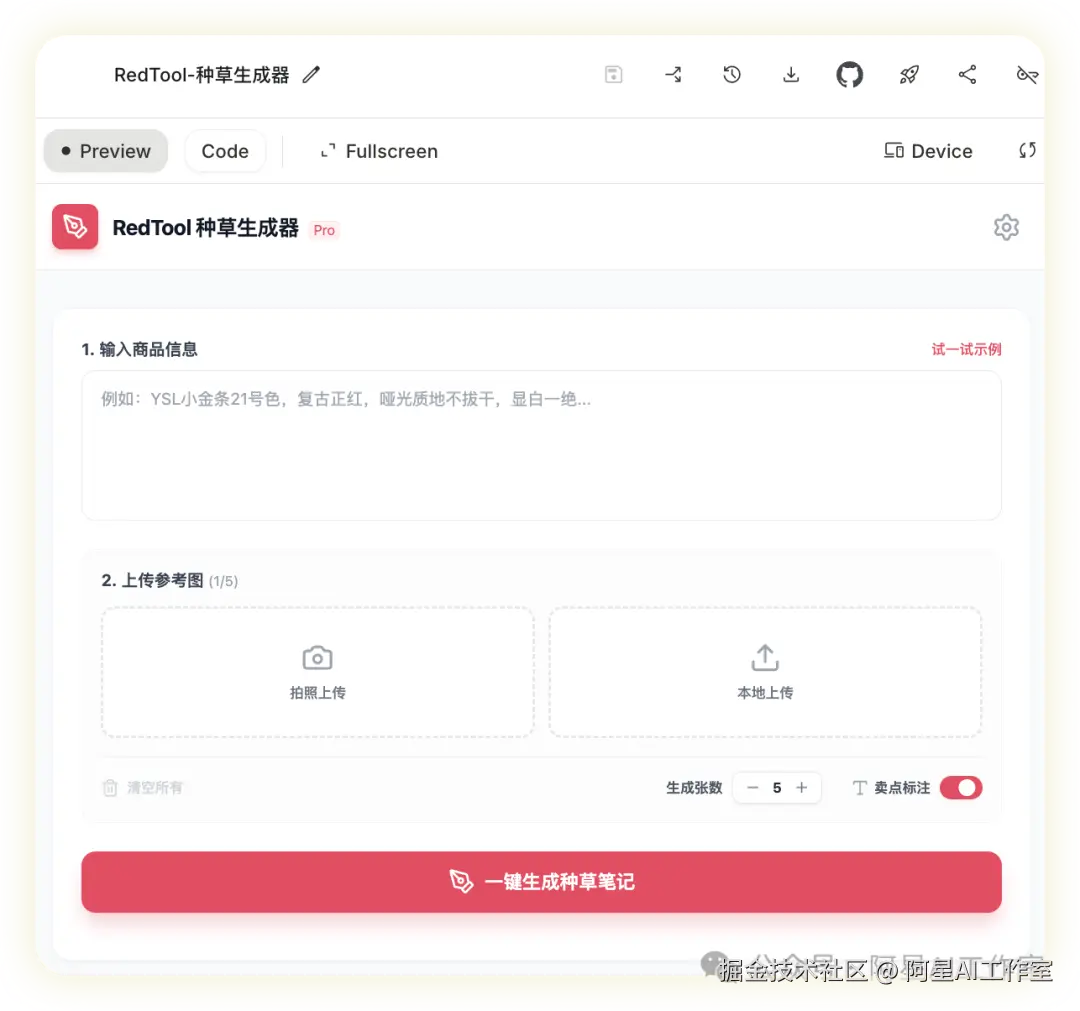The image size is (1080, 1011).
Task: Select the Preview tab
Action: pyautogui.click(x=105, y=151)
